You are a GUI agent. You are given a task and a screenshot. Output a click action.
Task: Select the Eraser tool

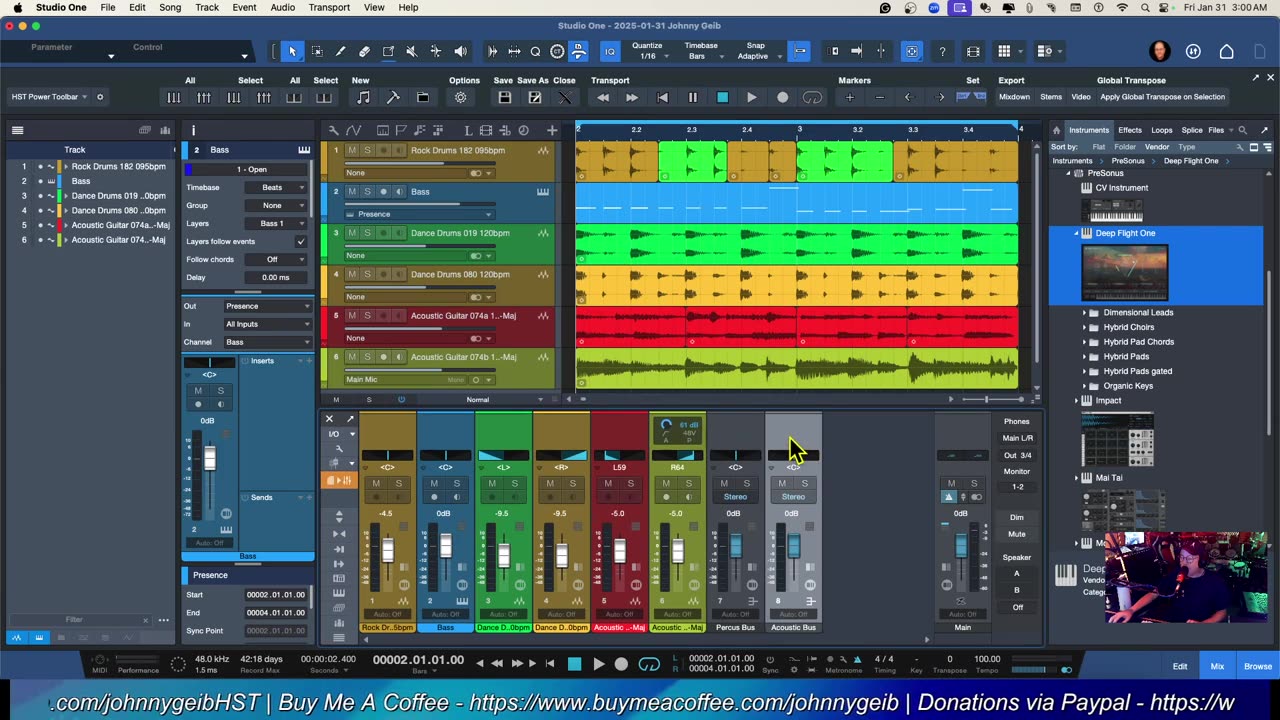364,52
